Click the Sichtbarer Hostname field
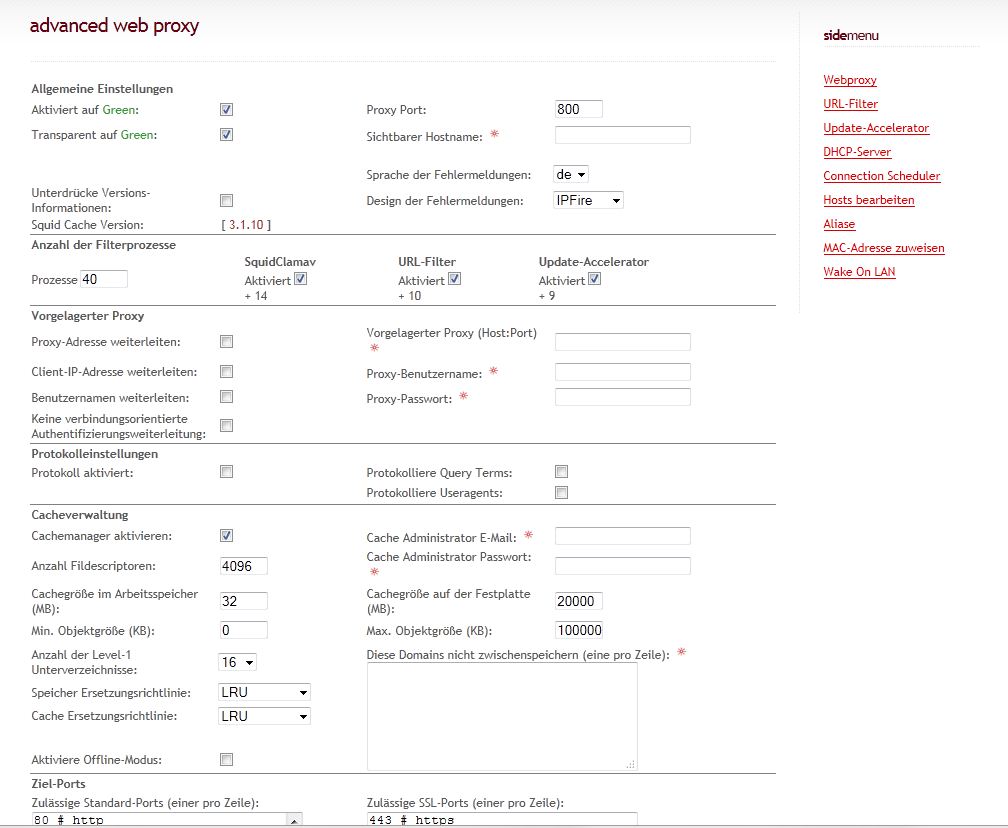 coord(623,135)
